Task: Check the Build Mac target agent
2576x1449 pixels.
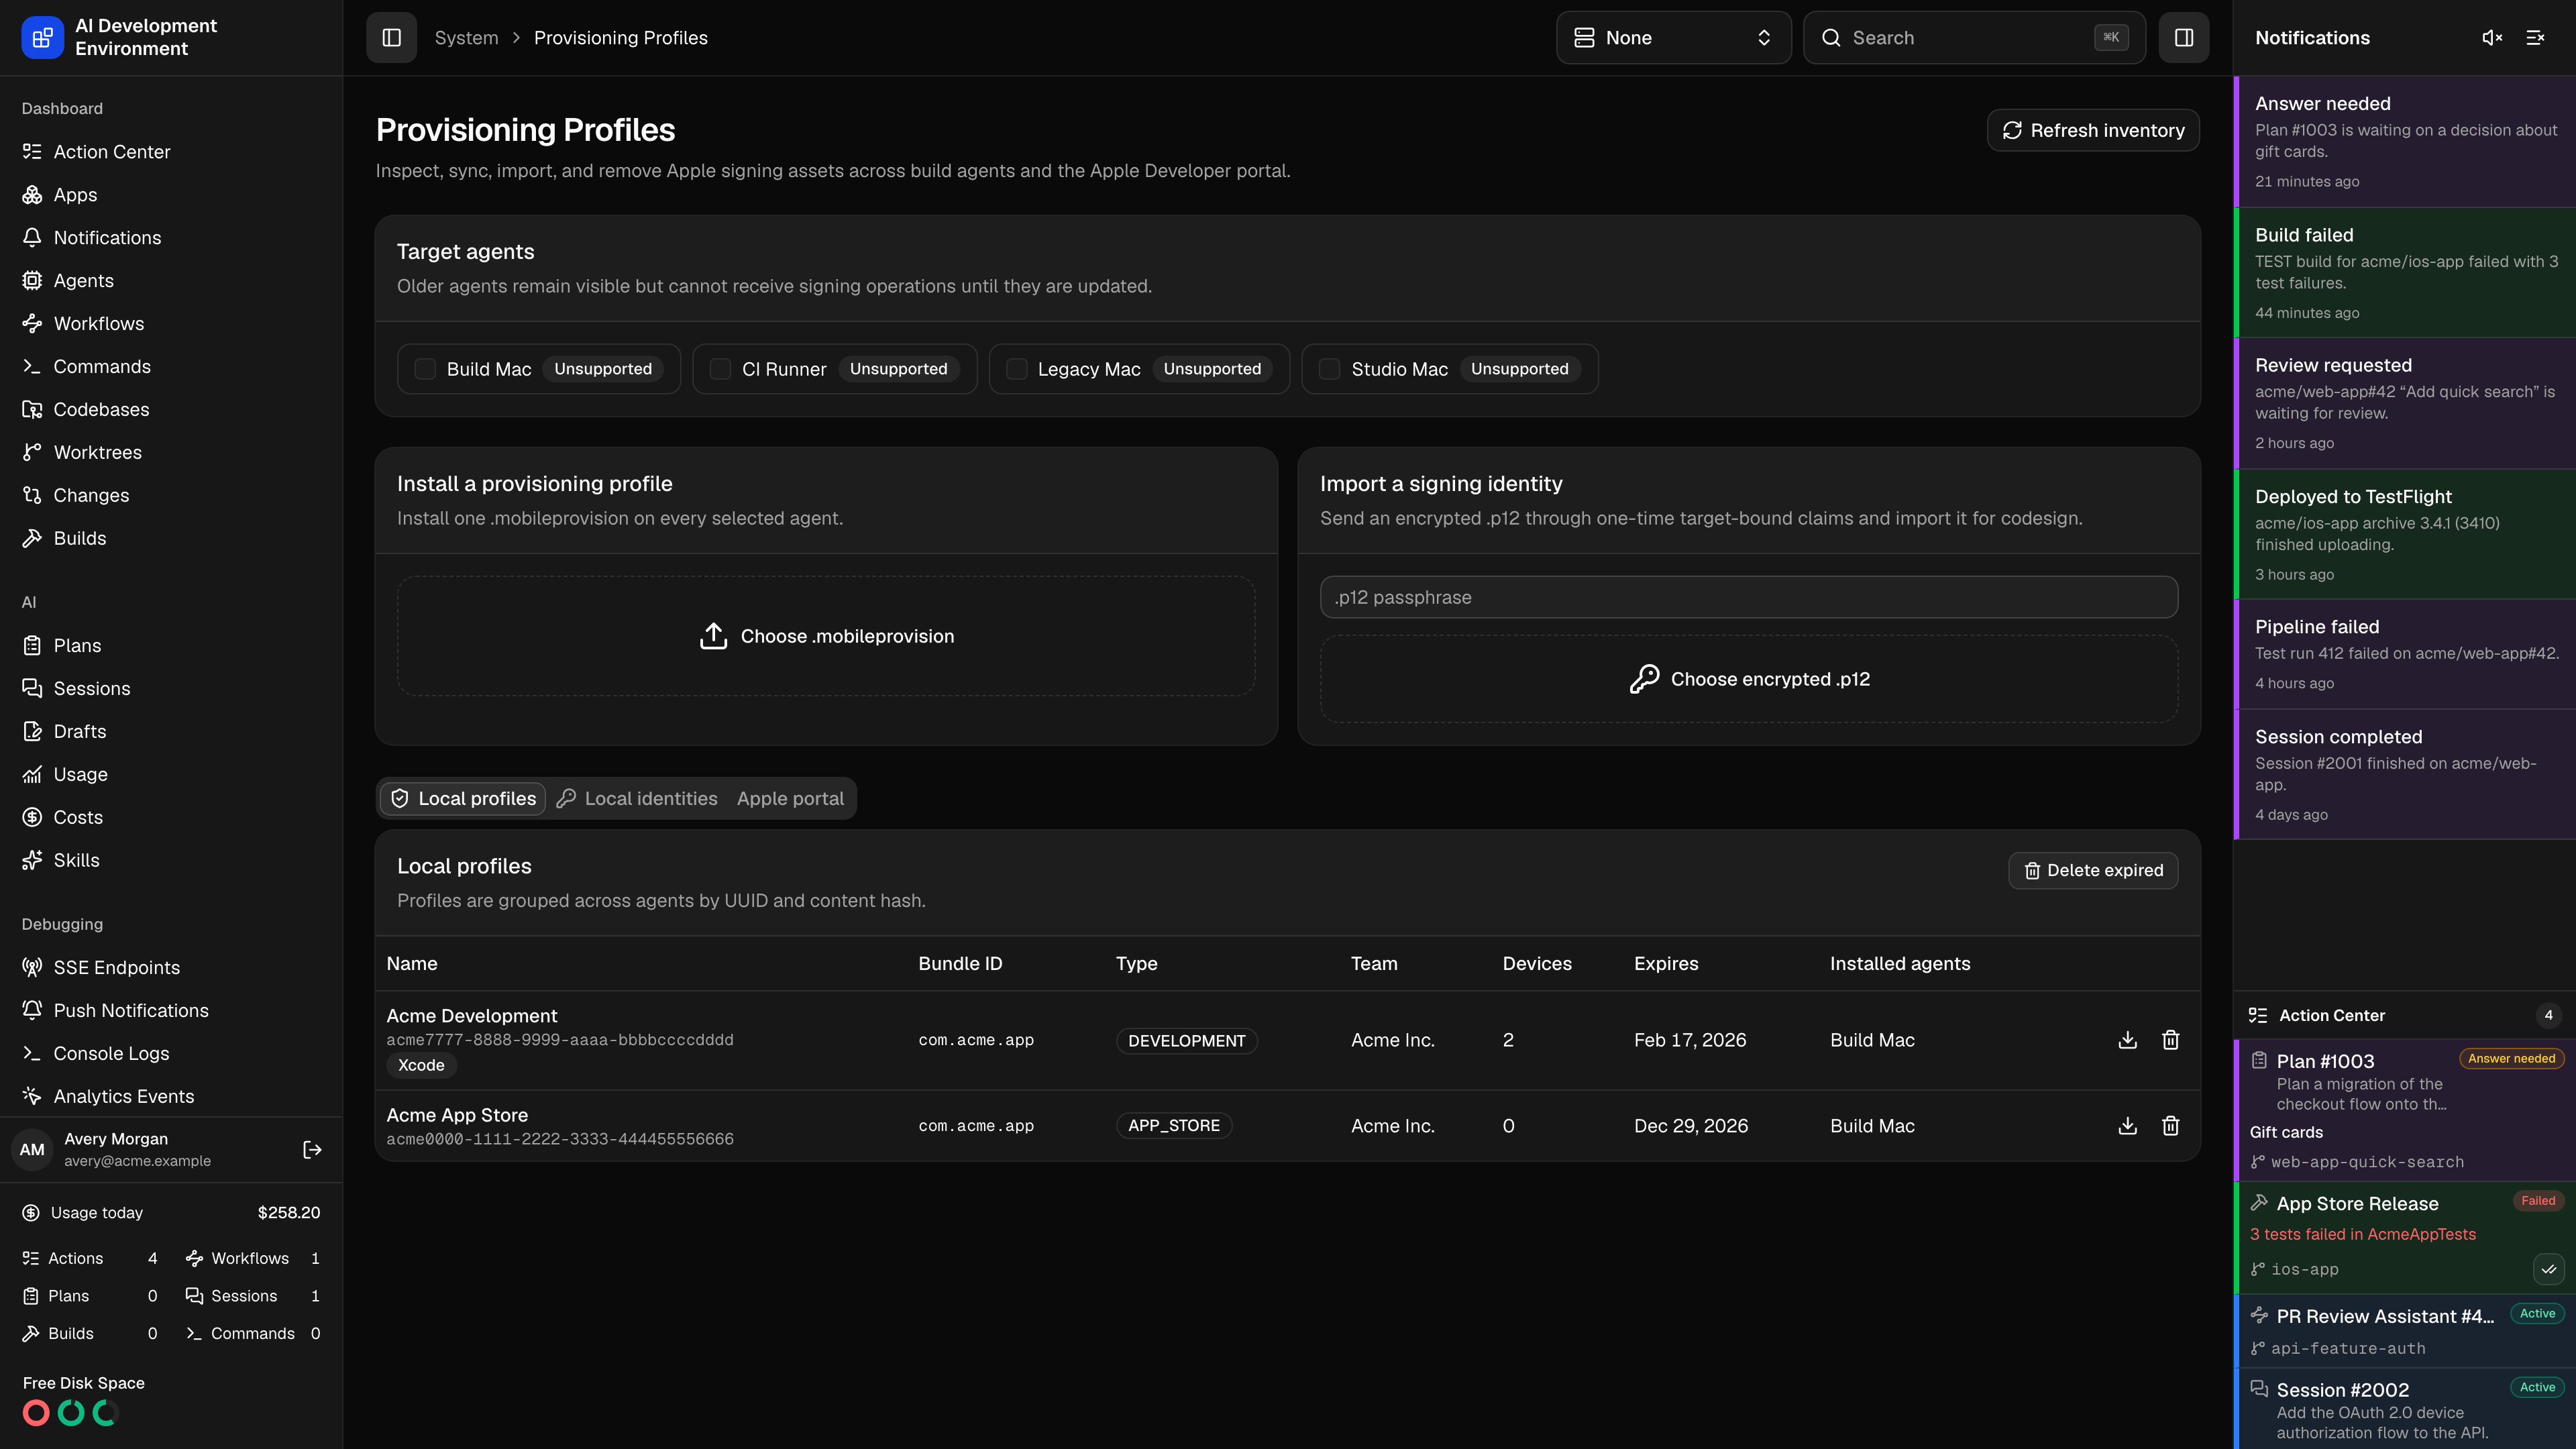Action: [x=425, y=369]
